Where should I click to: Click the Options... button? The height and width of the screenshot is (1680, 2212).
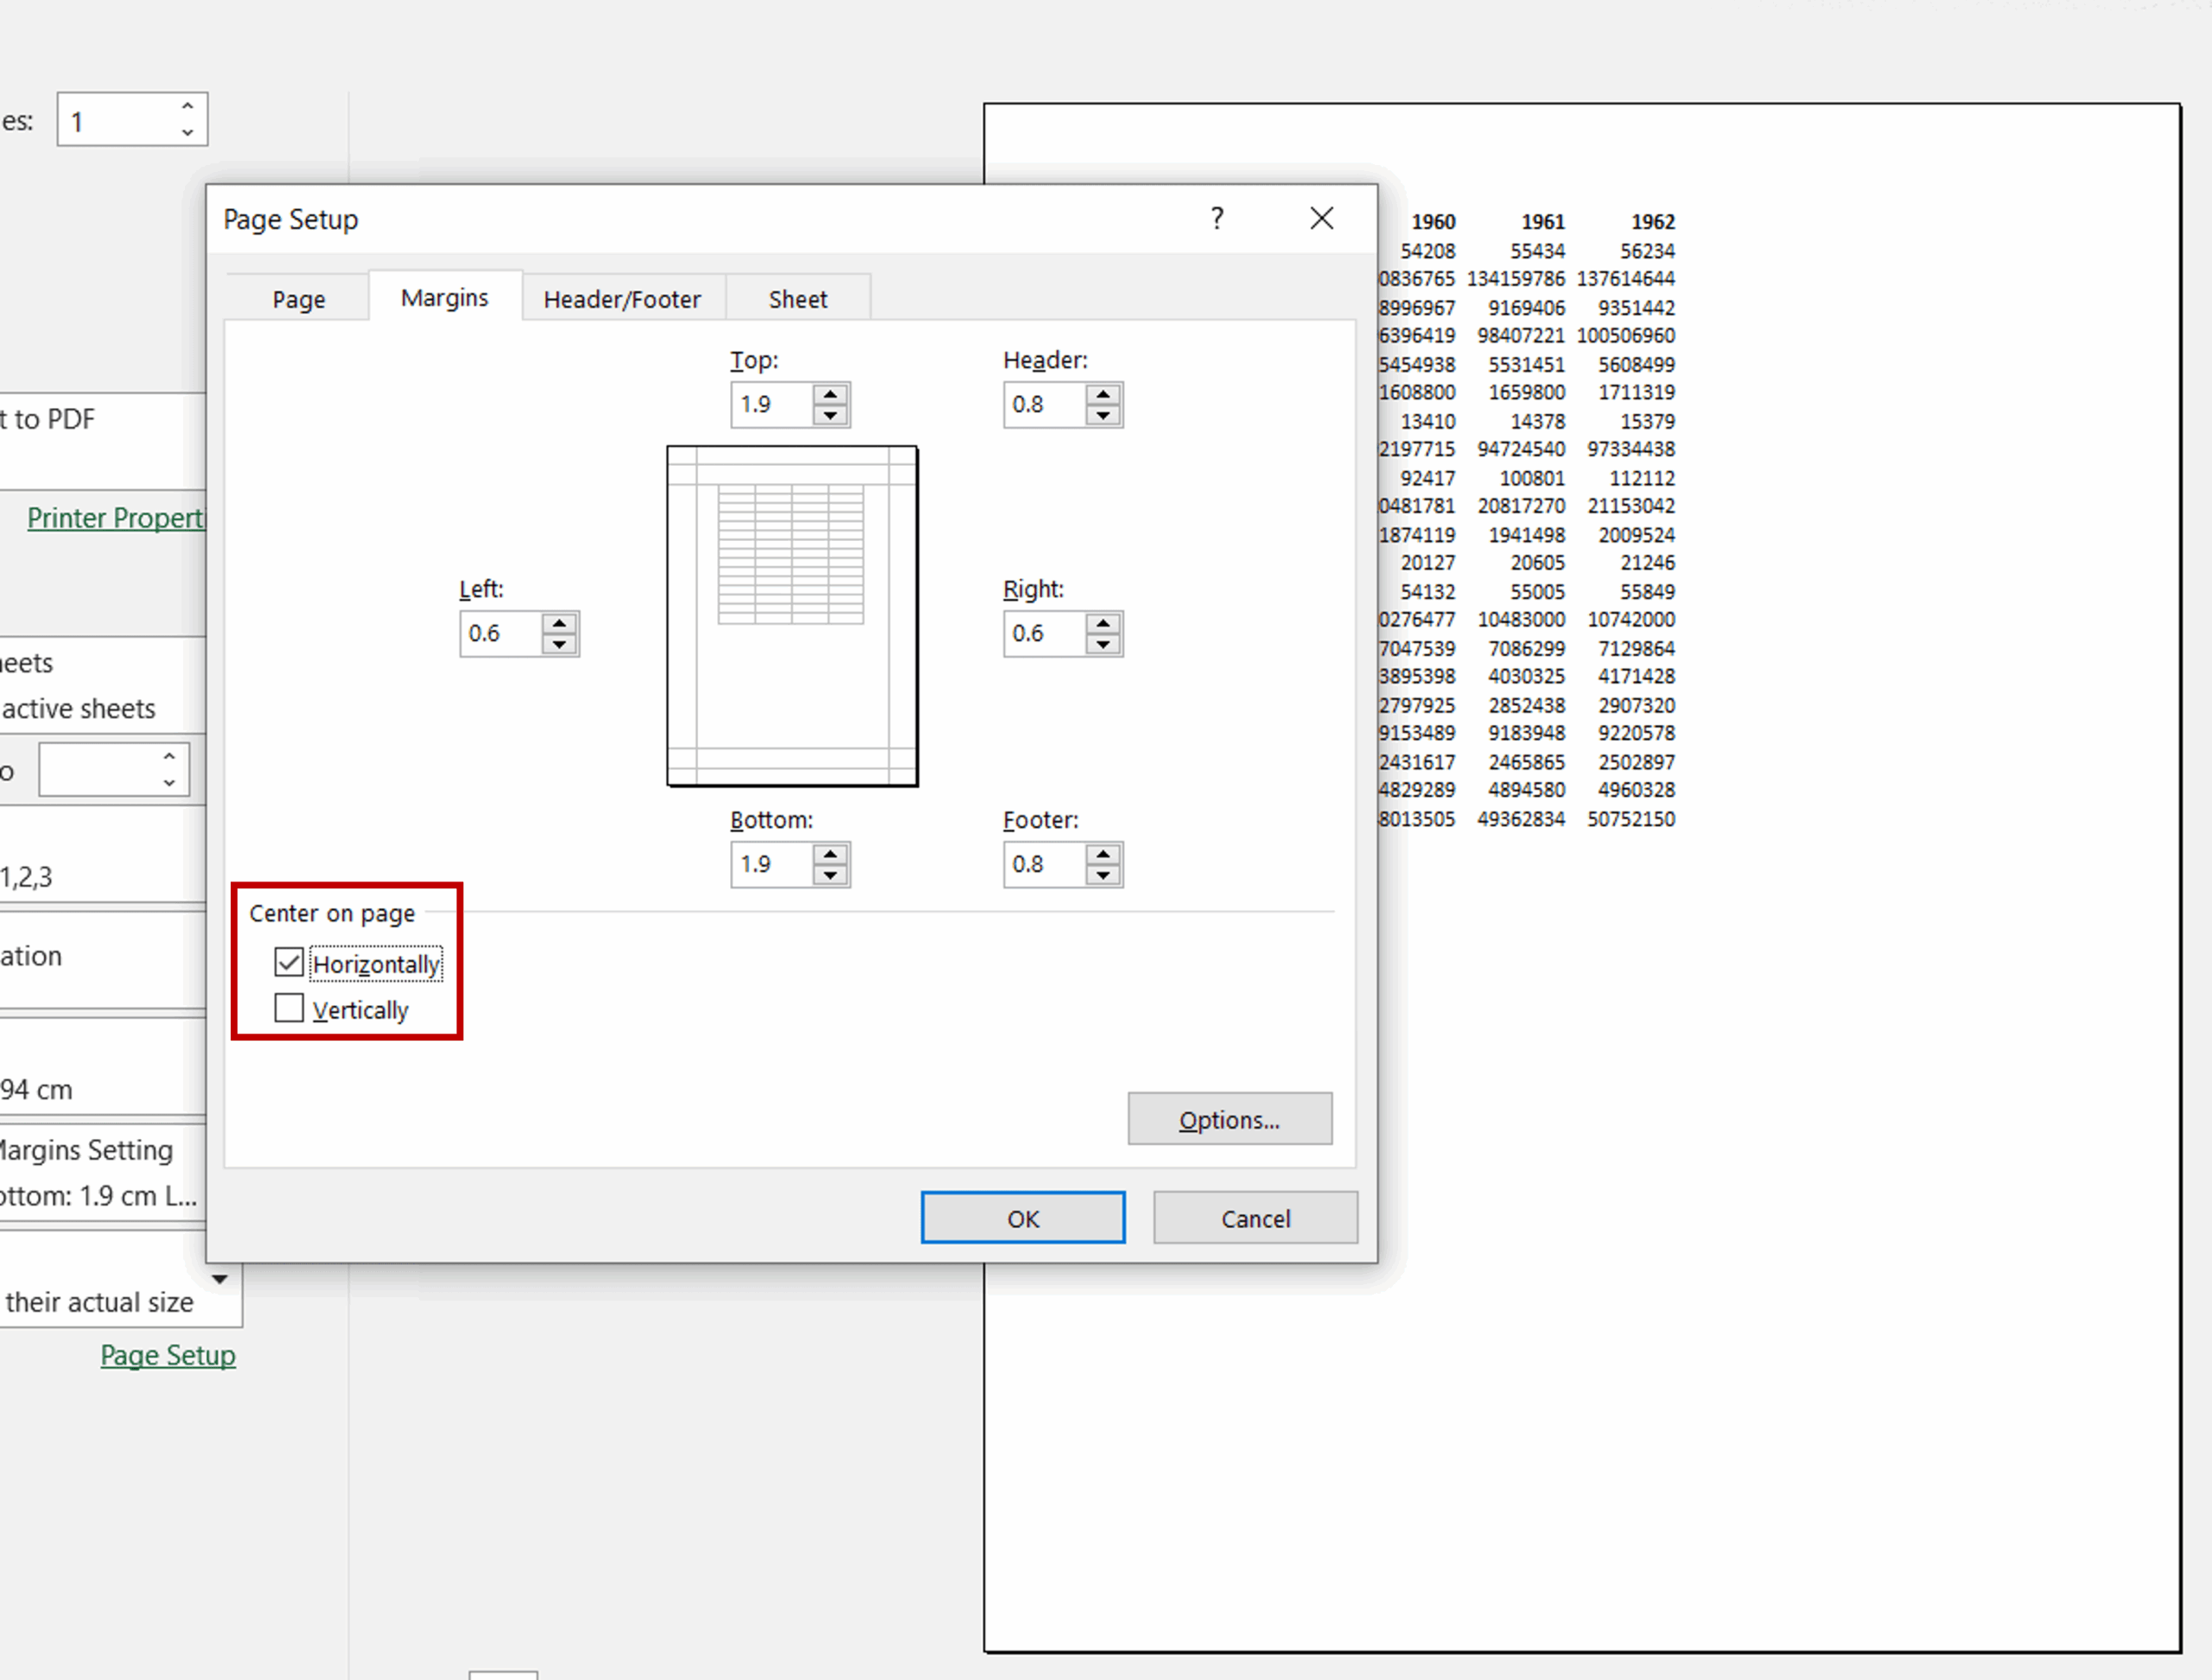click(x=1229, y=1119)
